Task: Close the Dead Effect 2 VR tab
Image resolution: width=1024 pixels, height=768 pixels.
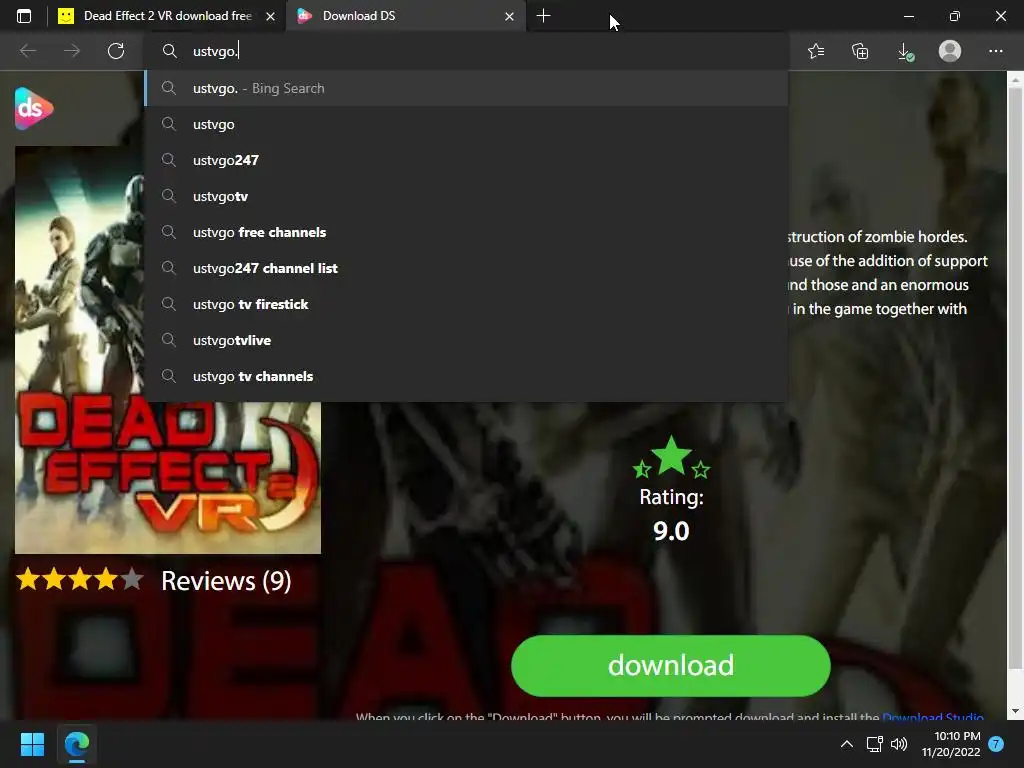Action: (270, 16)
